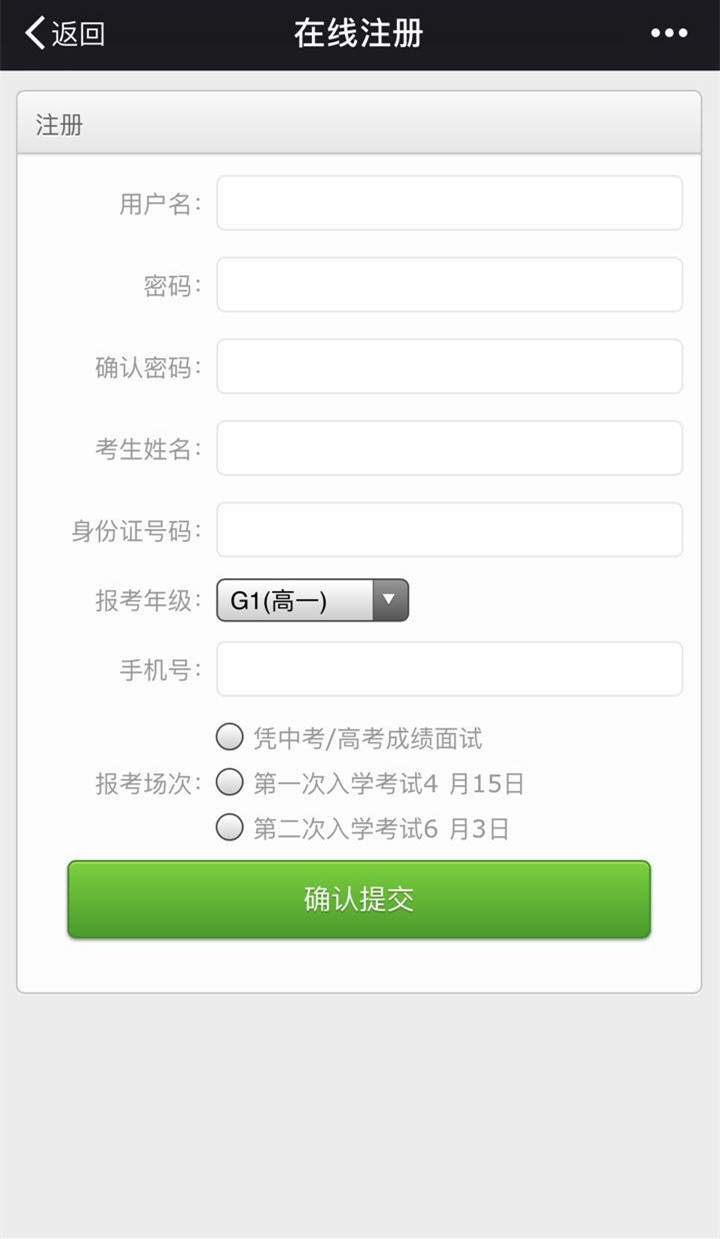Image resolution: width=720 pixels, height=1239 pixels.
Task: Tap the 手机号 phone field
Action: [x=449, y=669]
